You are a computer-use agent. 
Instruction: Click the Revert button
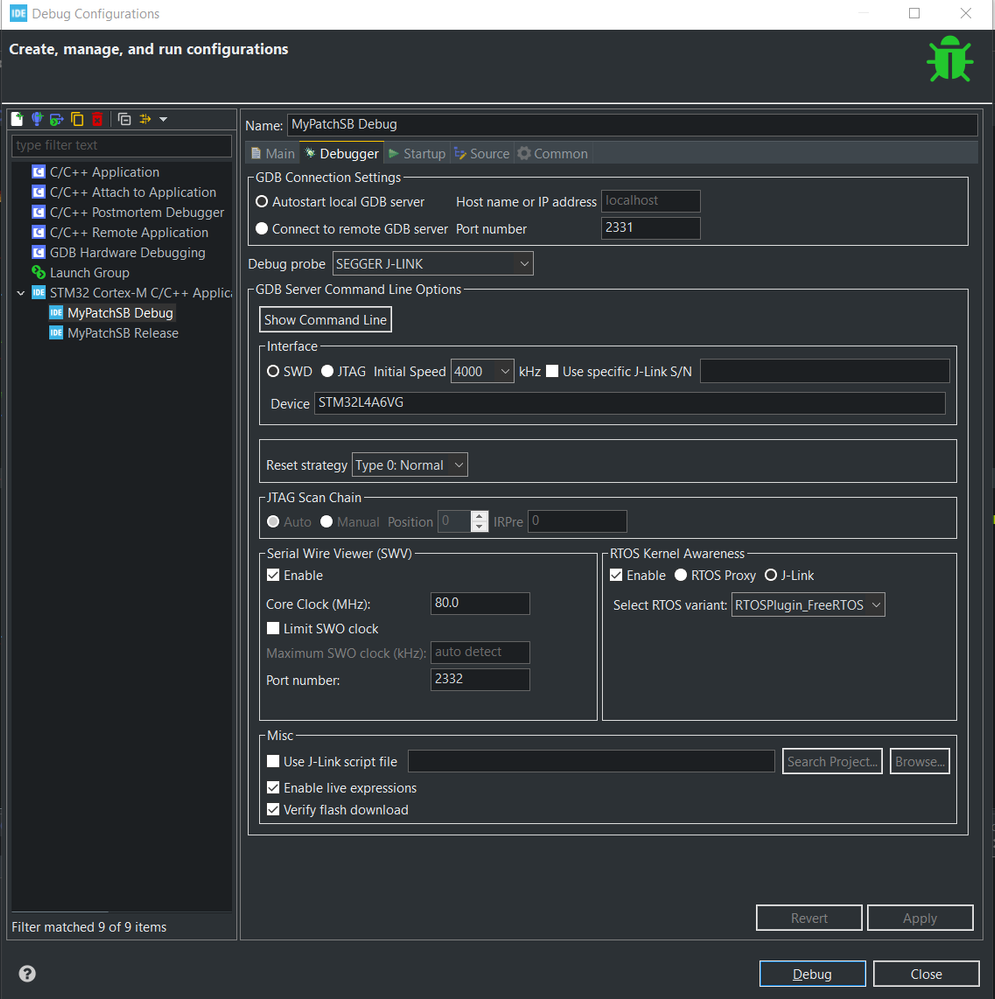(809, 918)
